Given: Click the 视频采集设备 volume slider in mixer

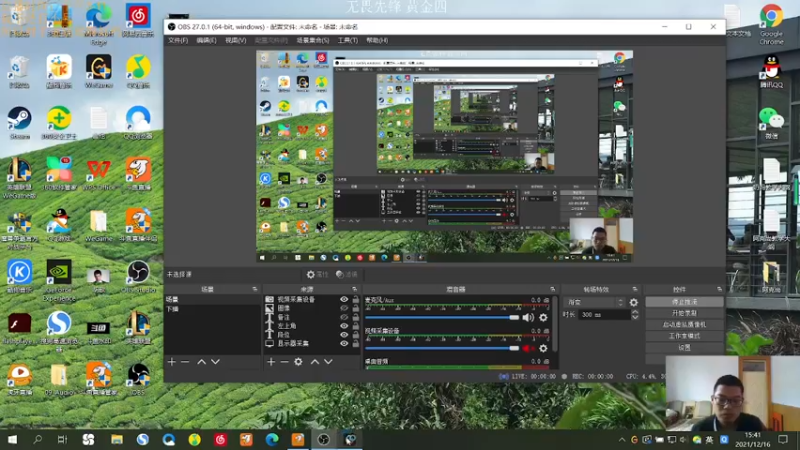Looking at the screenshot, I should tap(442, 348).
